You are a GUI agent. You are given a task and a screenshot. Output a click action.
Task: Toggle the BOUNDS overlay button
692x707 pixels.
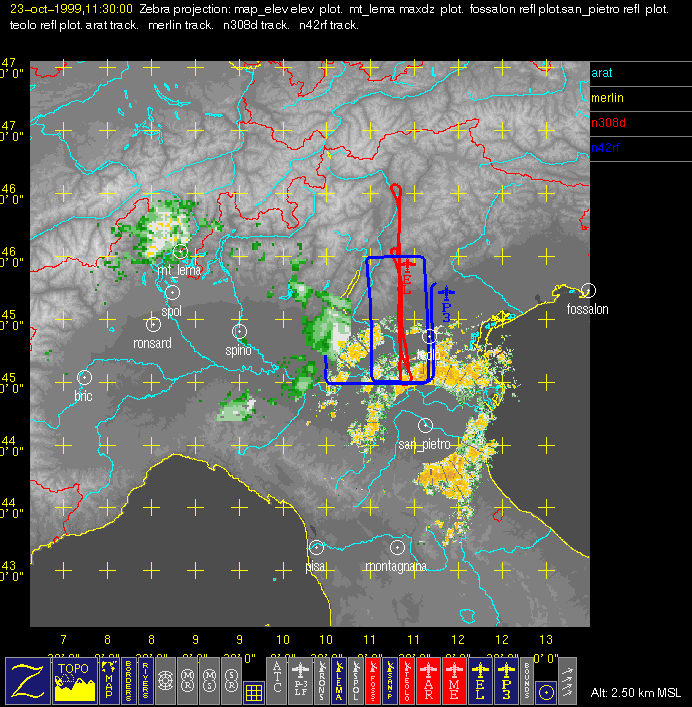(527, 681)
